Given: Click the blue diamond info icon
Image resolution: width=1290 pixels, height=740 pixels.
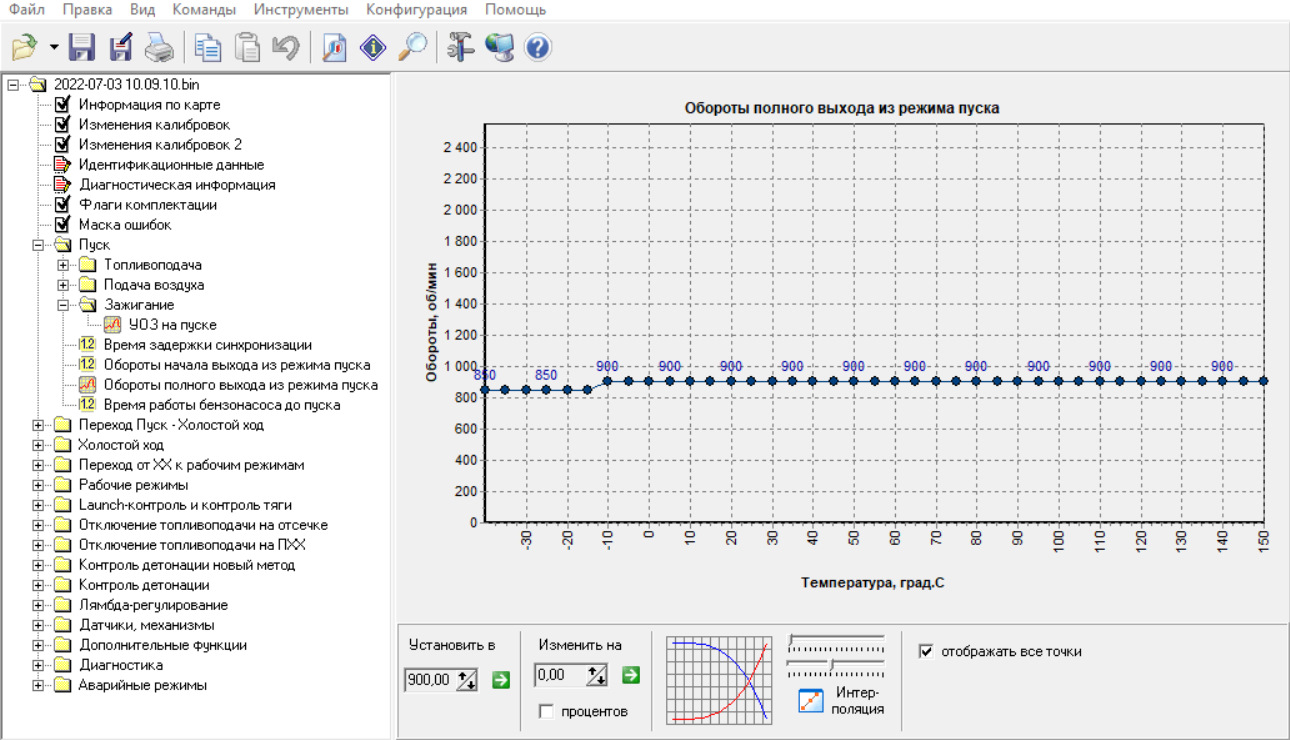Looking at the screenshot, I should point(373,47).
